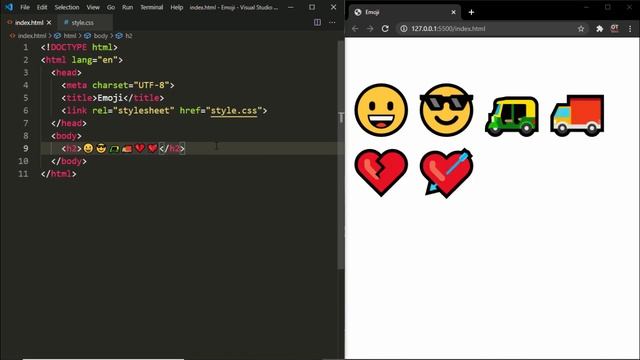Viewport: 640px width, 360px height.
Task: Open a new browser tab
Action: tap(471, 12)
